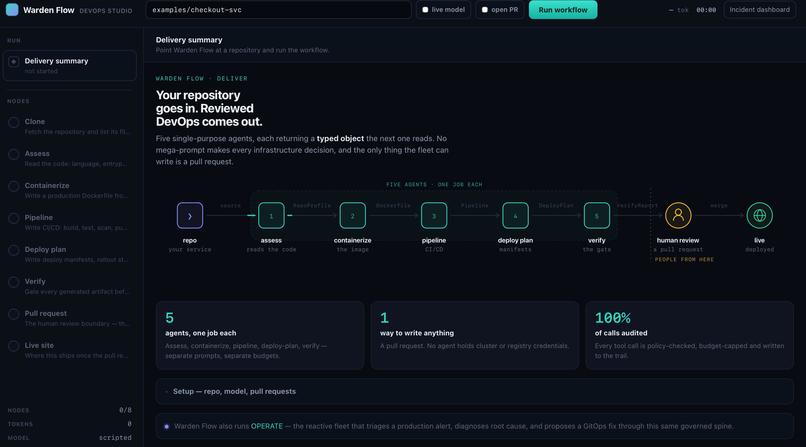
Task: Click the FIVE AGENTS · ONE JOB EACH label
Action: (x=434, y=184)
